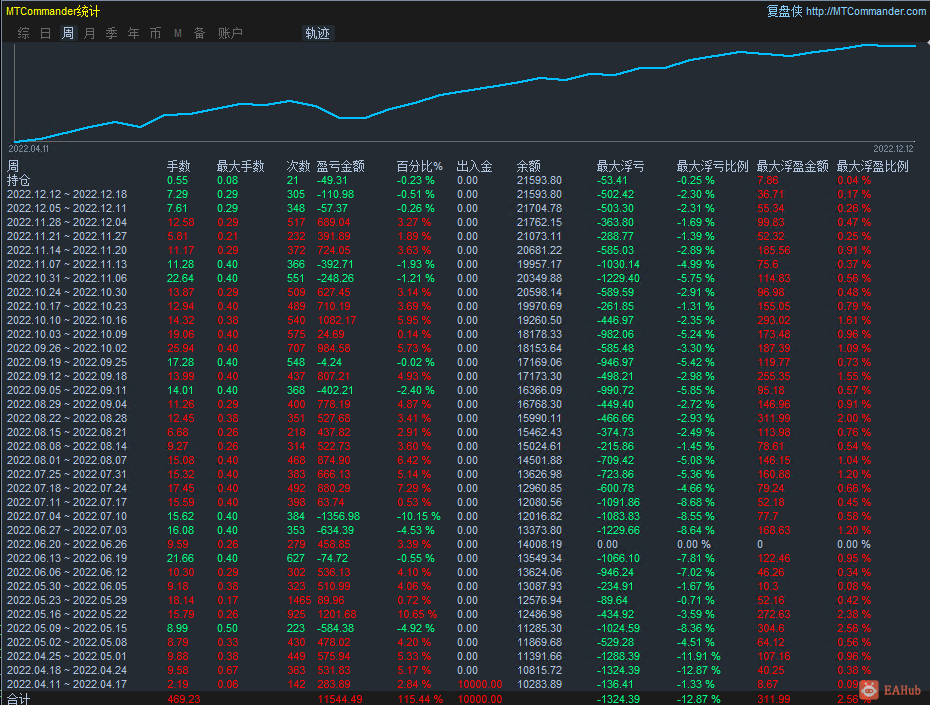Image resolution: width=930 pixels, height=705 pixels.
Task: Open the 月 monthly statistics tab
Action: click(x=90, y=33)
